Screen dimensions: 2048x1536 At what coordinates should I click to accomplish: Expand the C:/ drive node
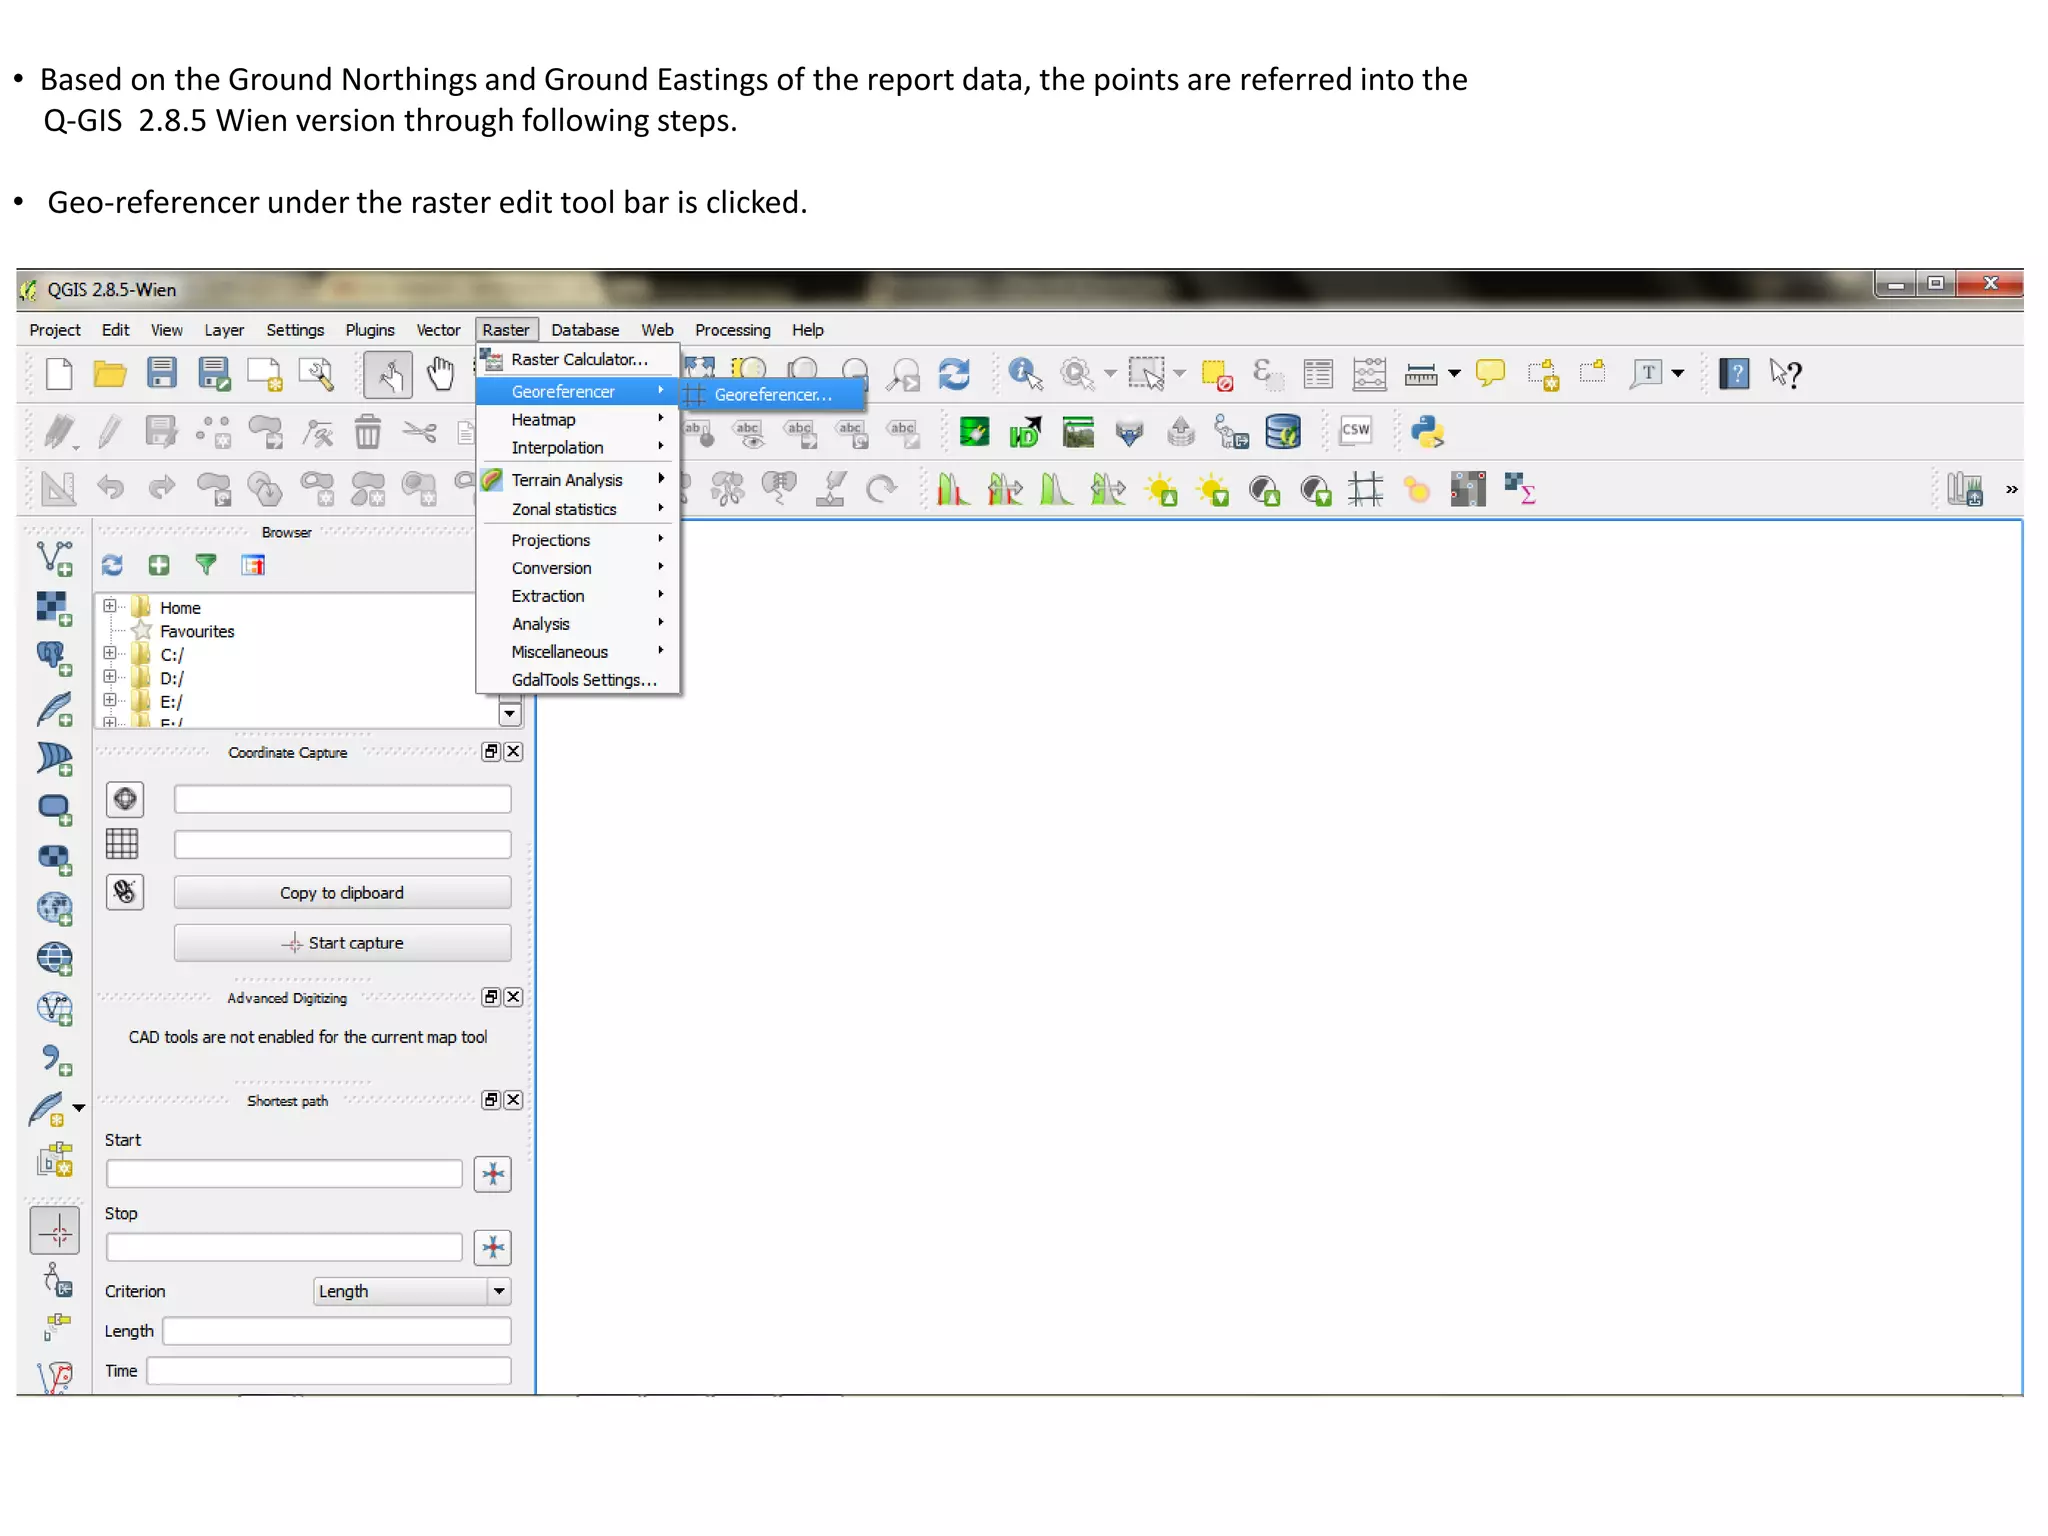[x=110, y=653]
